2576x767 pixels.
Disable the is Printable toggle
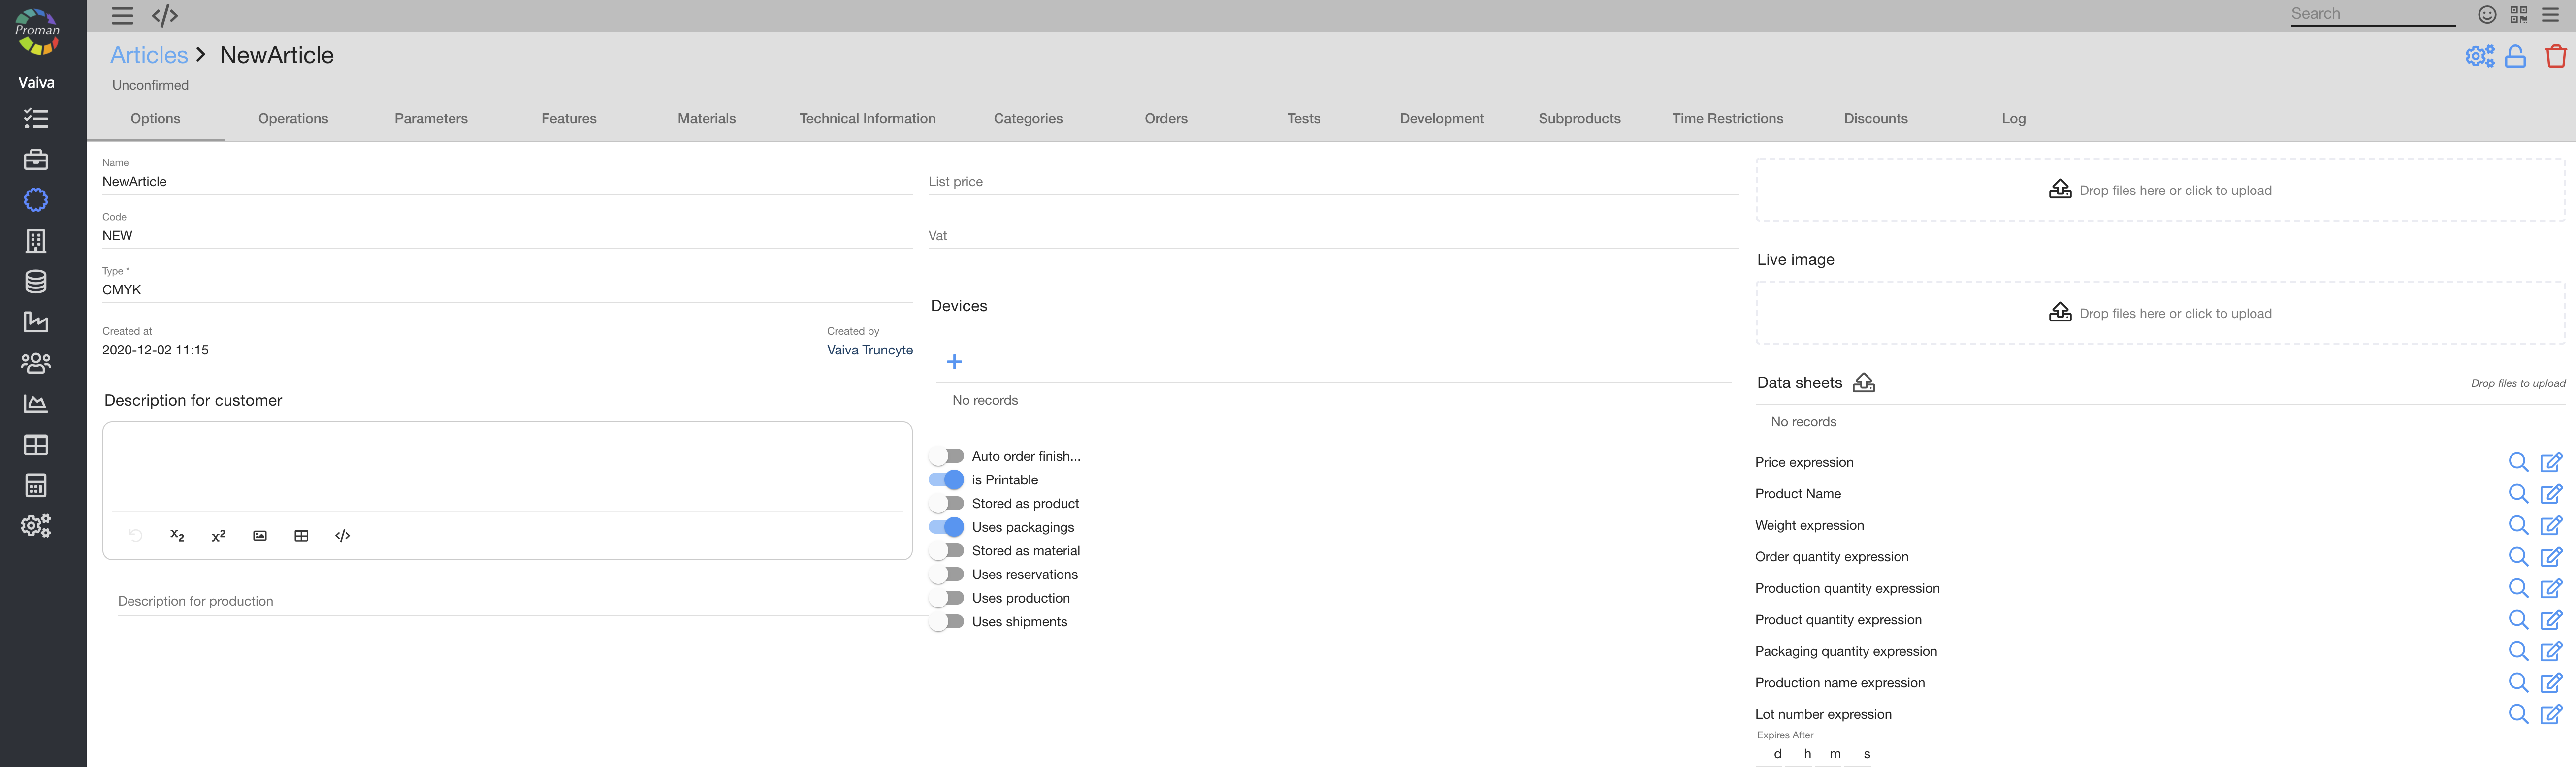[x=946, y=480]
